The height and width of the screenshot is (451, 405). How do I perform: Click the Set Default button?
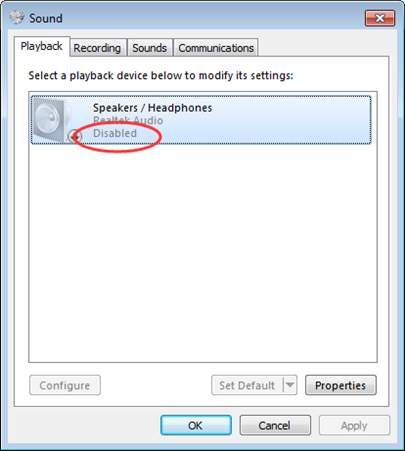[247, 385]
